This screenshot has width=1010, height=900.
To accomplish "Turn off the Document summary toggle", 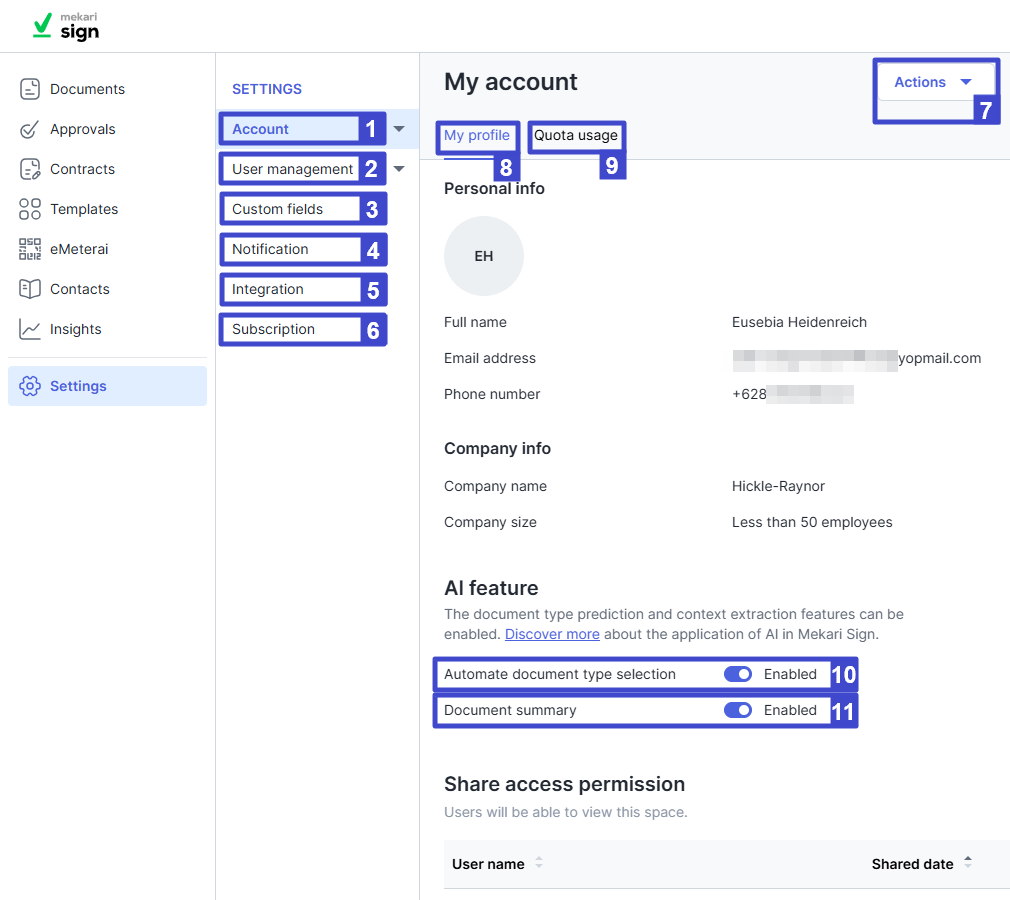I will [x=738, y=710].
